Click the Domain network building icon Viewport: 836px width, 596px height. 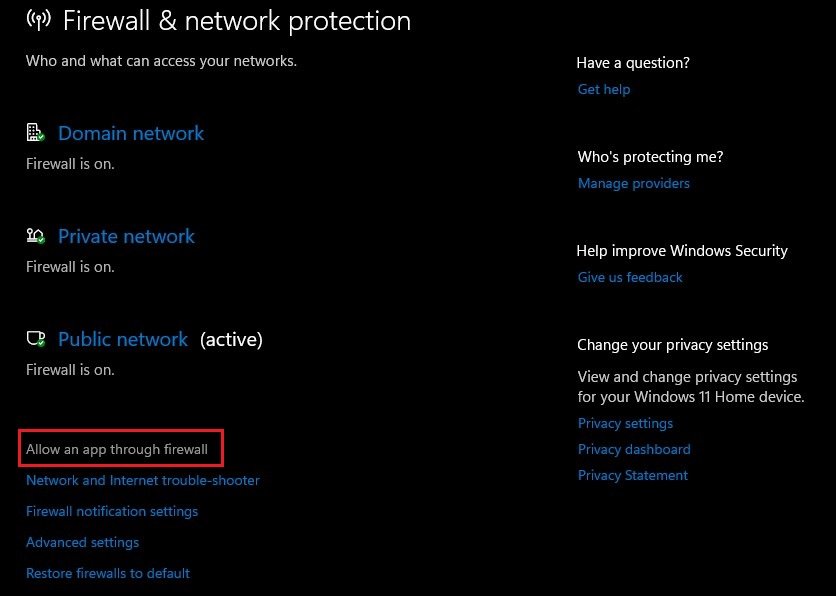tap(35, 133)
